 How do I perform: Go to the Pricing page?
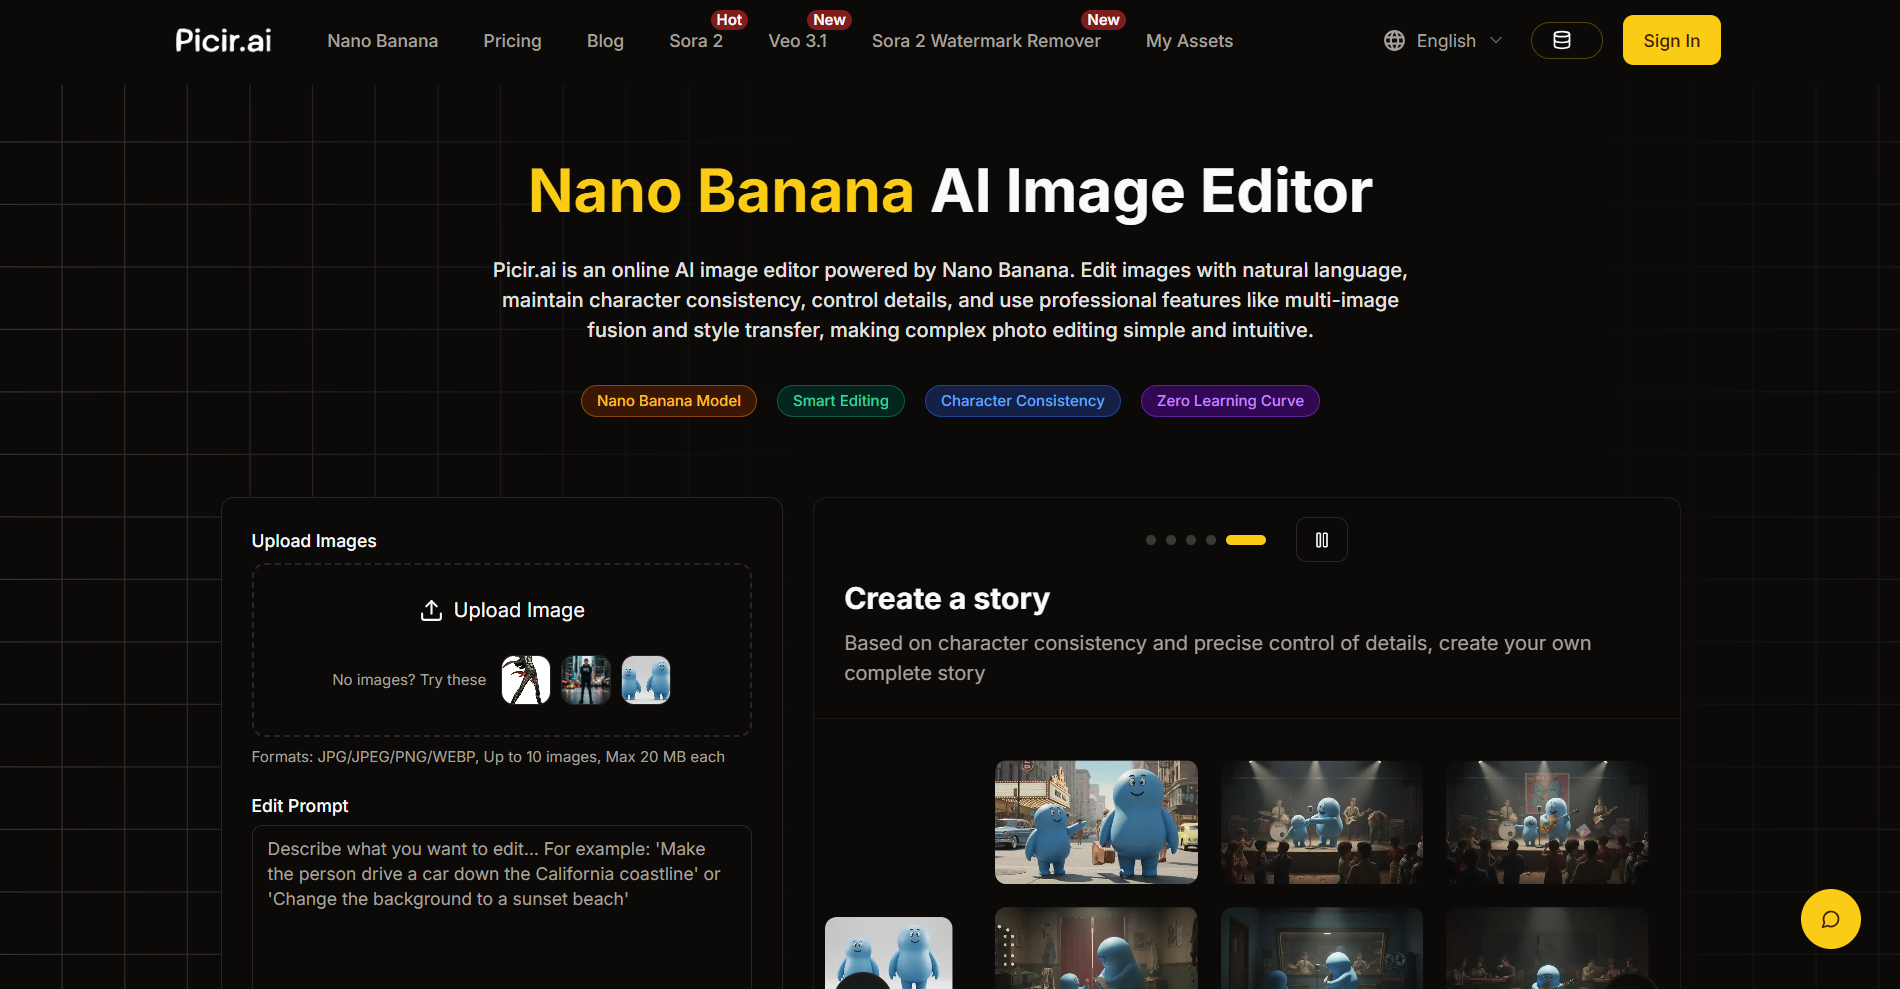point(512,41)
